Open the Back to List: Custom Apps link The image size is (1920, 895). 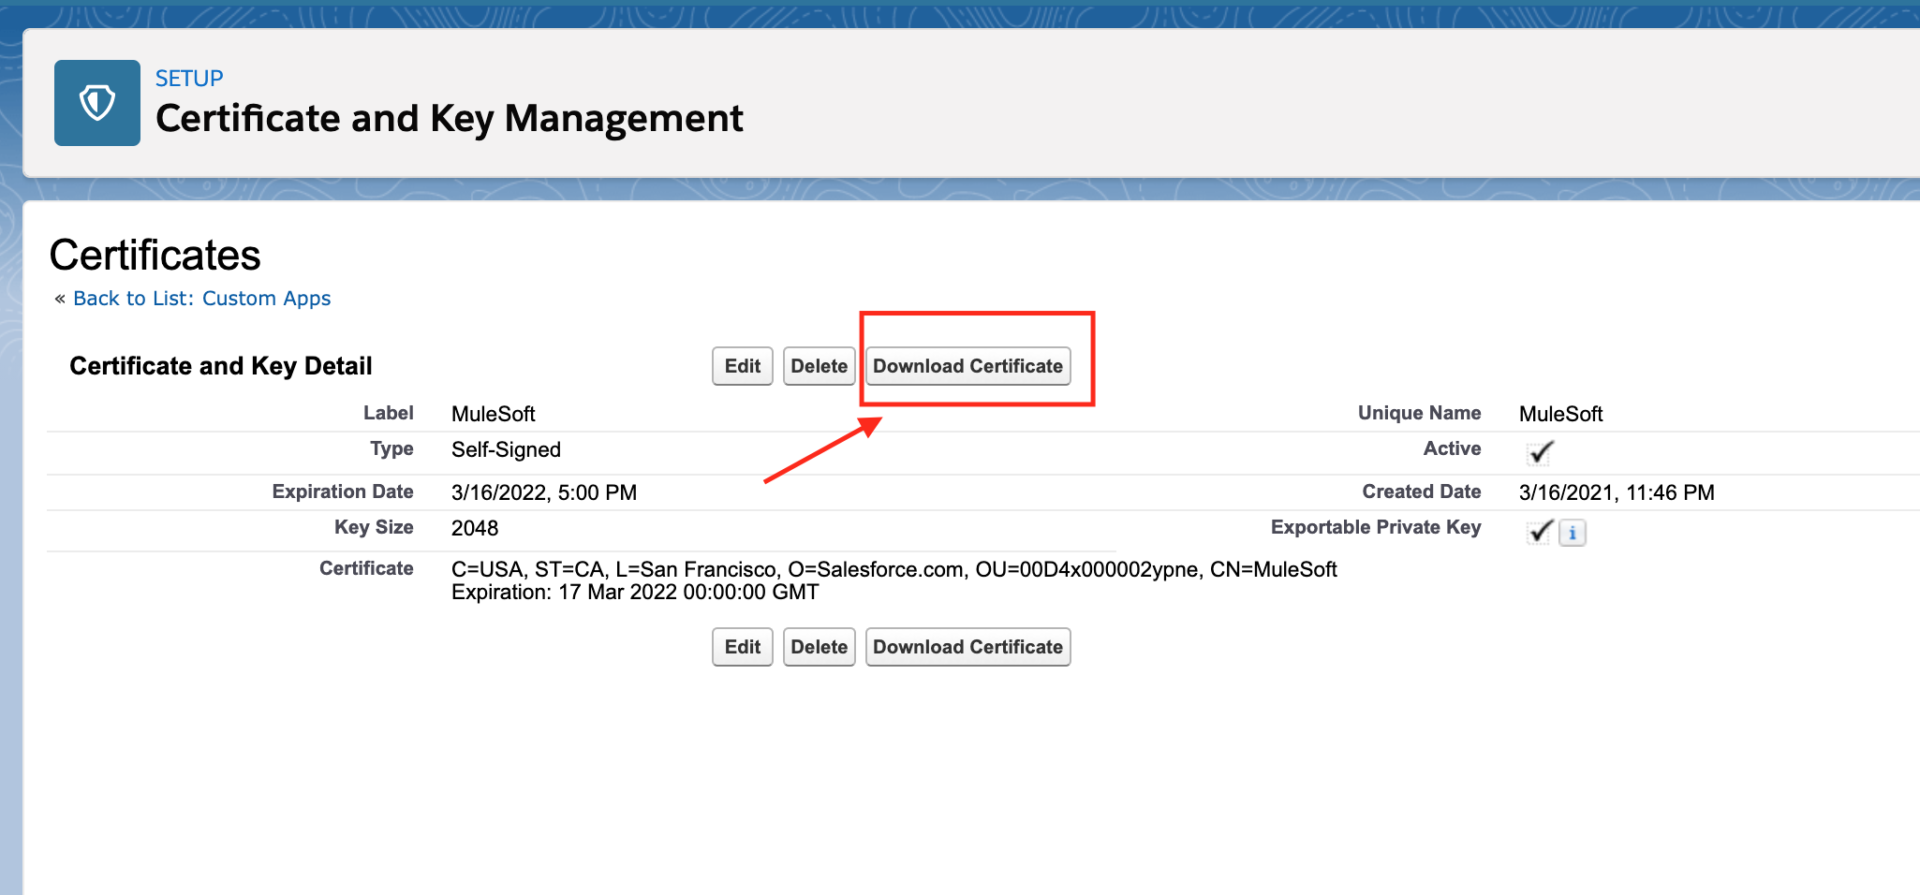(201, 299)
